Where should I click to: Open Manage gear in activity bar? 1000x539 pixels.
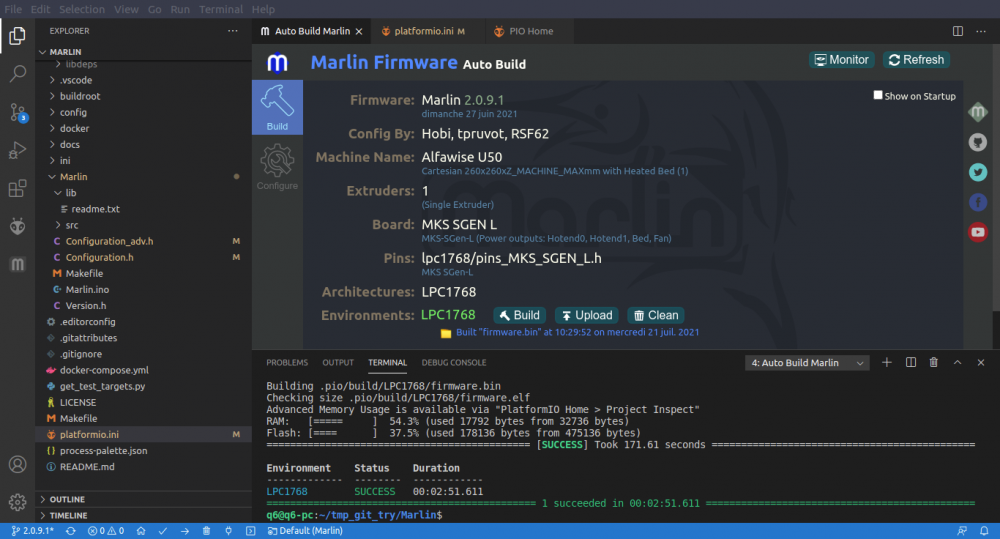(17, 502)
